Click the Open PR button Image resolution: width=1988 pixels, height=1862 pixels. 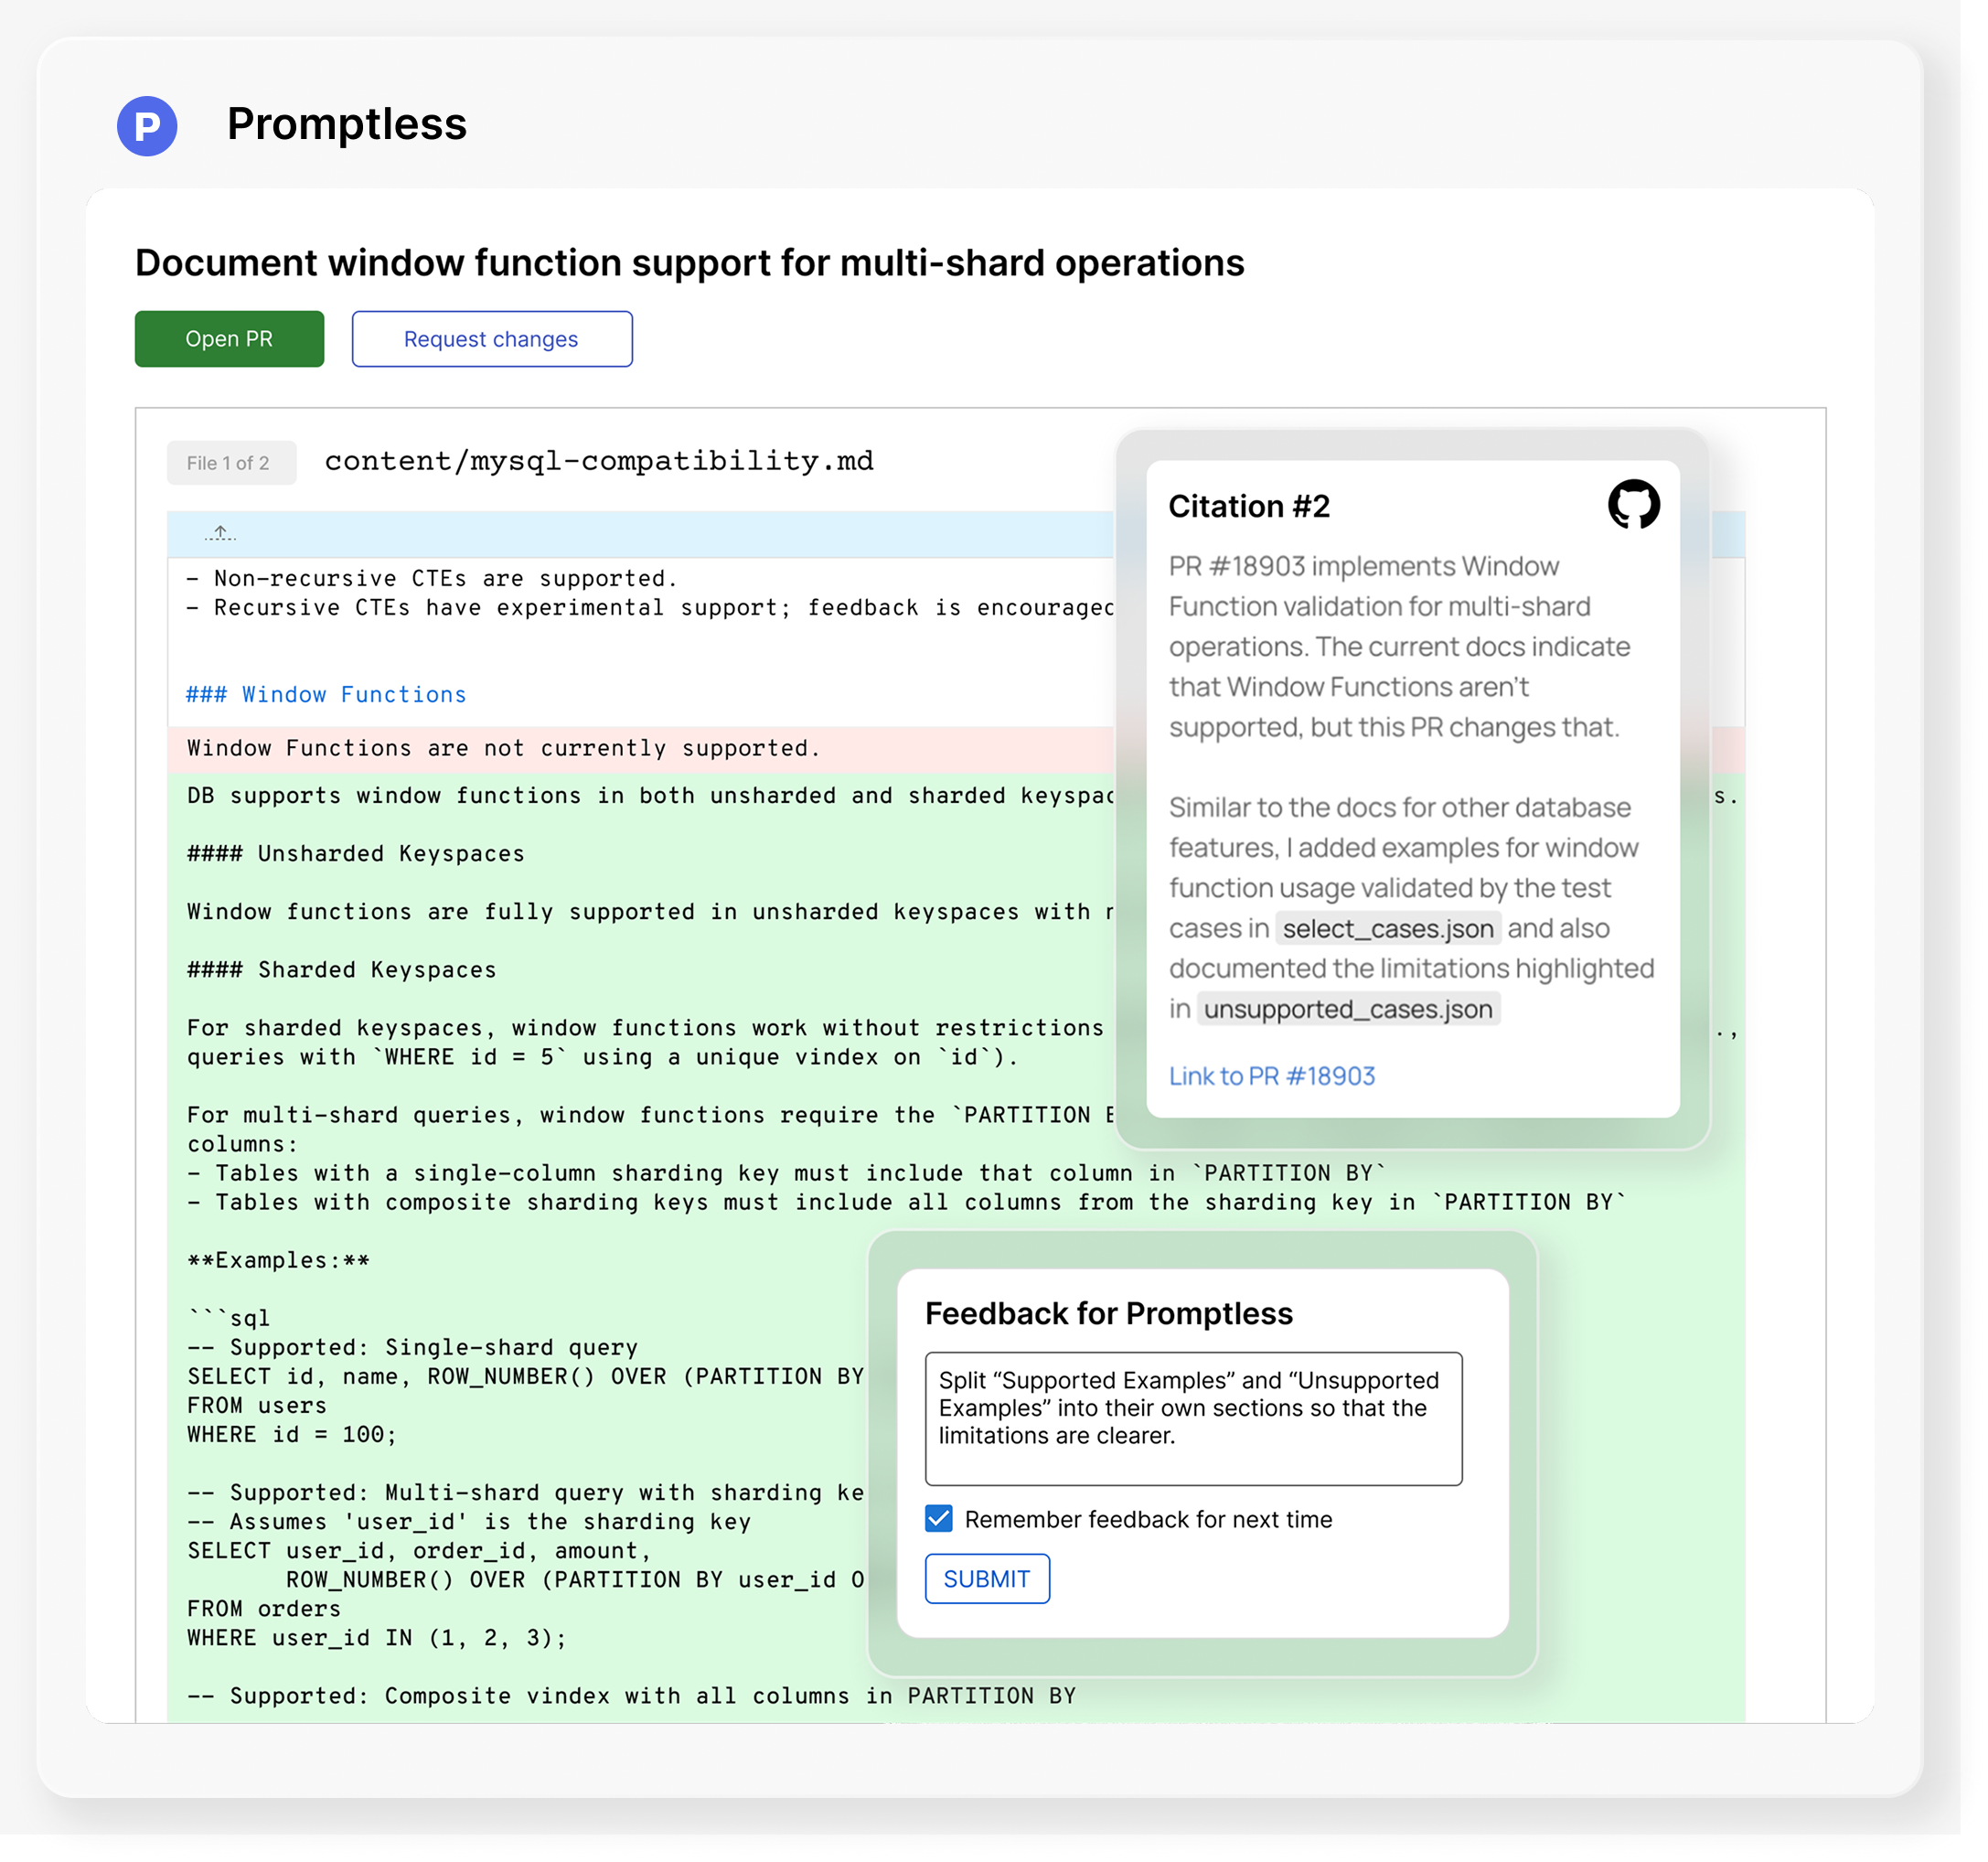coord(229,338)
